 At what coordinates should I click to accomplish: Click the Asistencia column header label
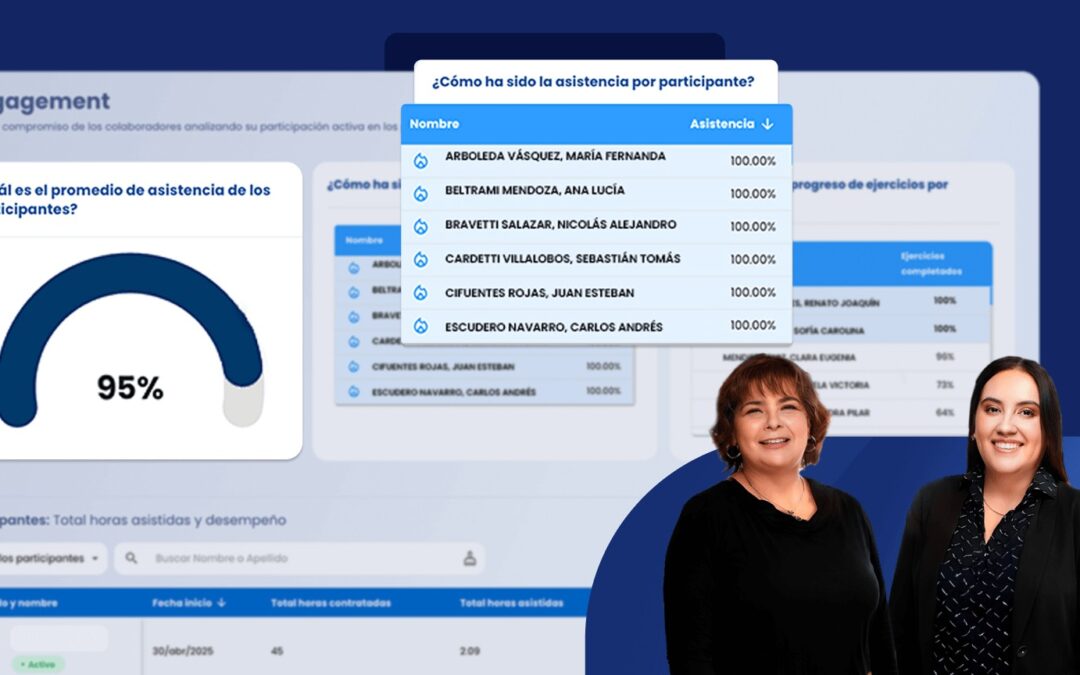click(722, 124)
